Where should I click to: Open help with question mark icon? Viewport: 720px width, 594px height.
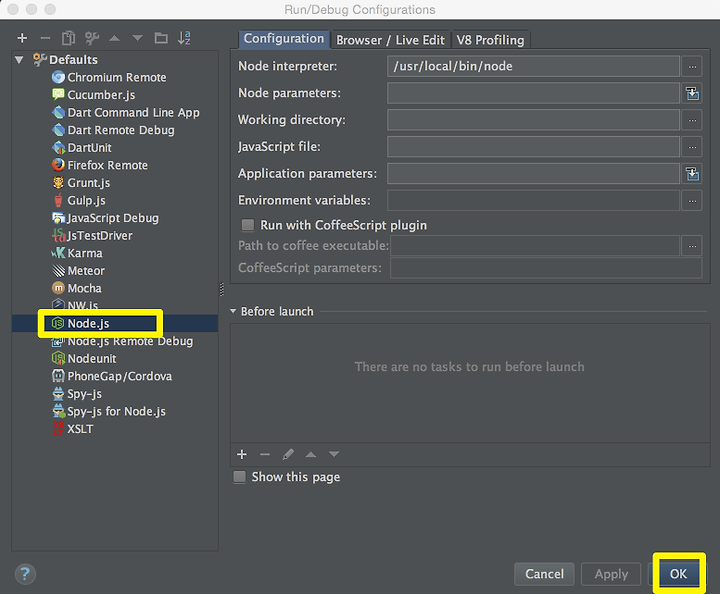tap(25, 574)
